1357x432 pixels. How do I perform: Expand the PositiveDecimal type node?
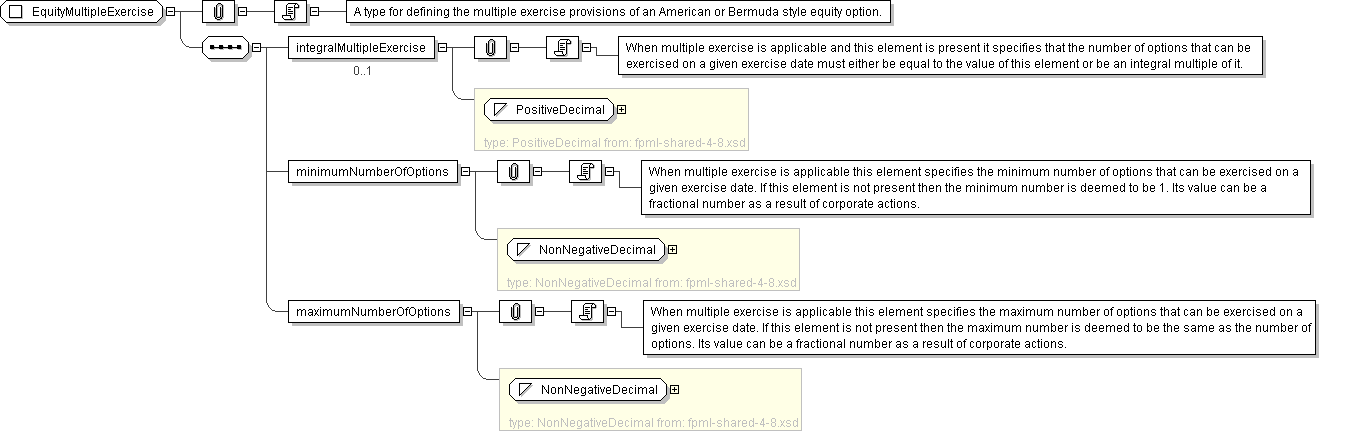pos(622,109)
